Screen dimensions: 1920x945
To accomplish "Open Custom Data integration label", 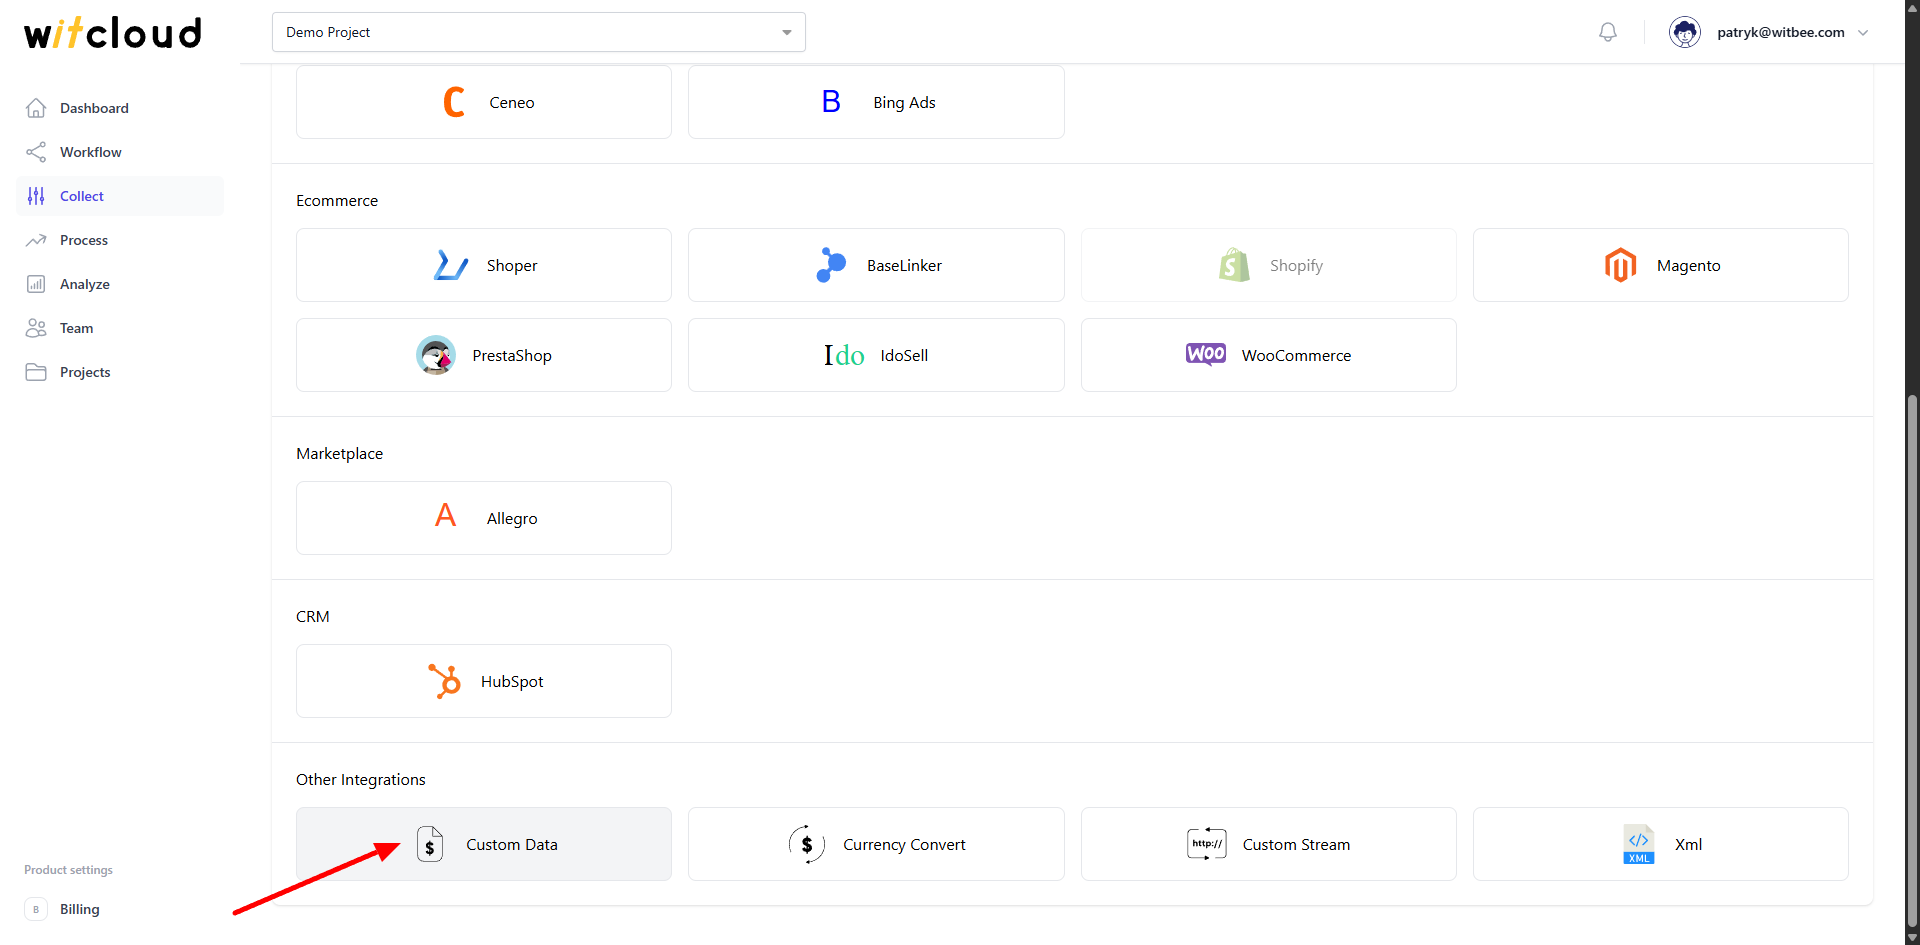I will pos(512,844).
